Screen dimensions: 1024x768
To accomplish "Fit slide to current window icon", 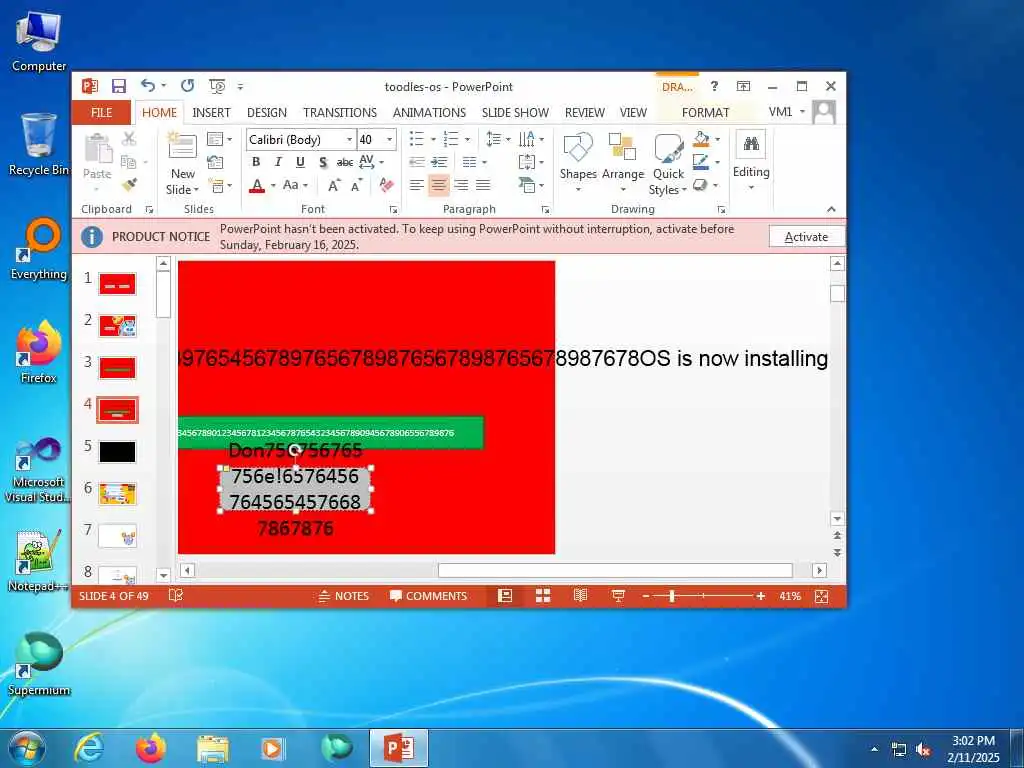I will click(822, 596).
